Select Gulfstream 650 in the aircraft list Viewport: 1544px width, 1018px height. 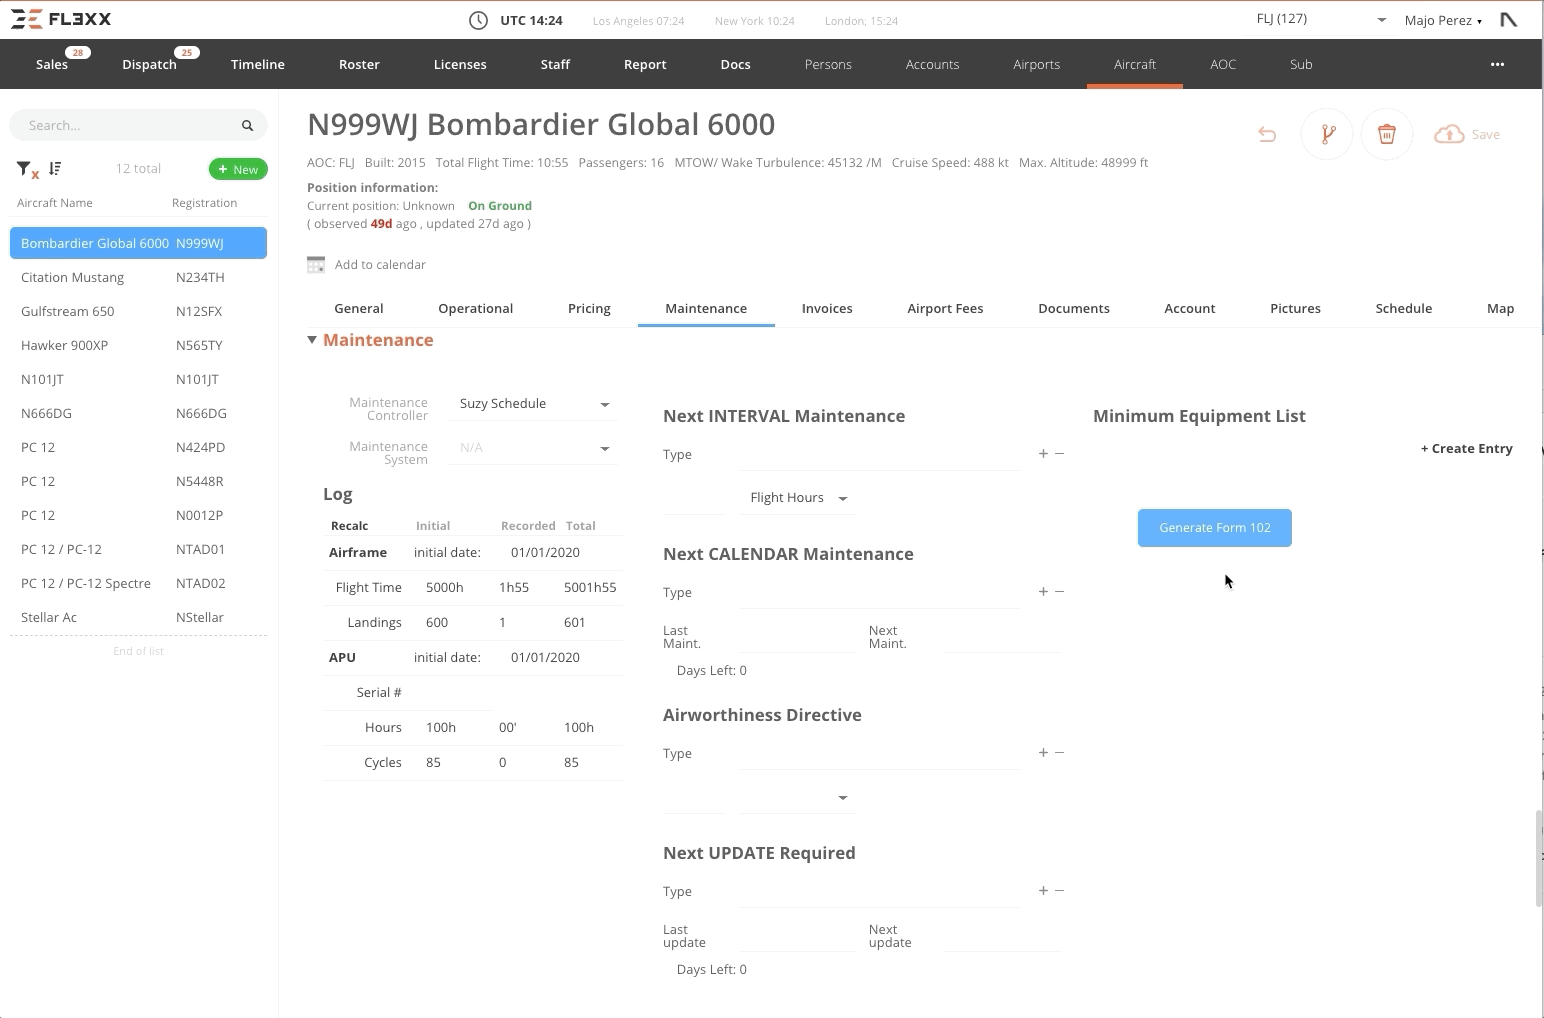(x=68, y=311)
